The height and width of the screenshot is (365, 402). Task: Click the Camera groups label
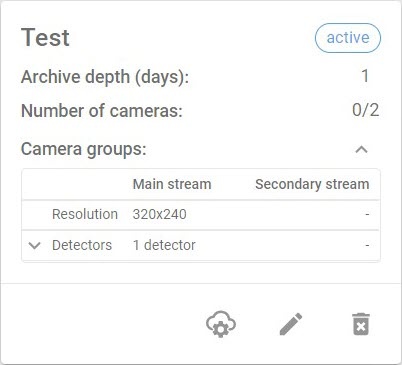84,149
